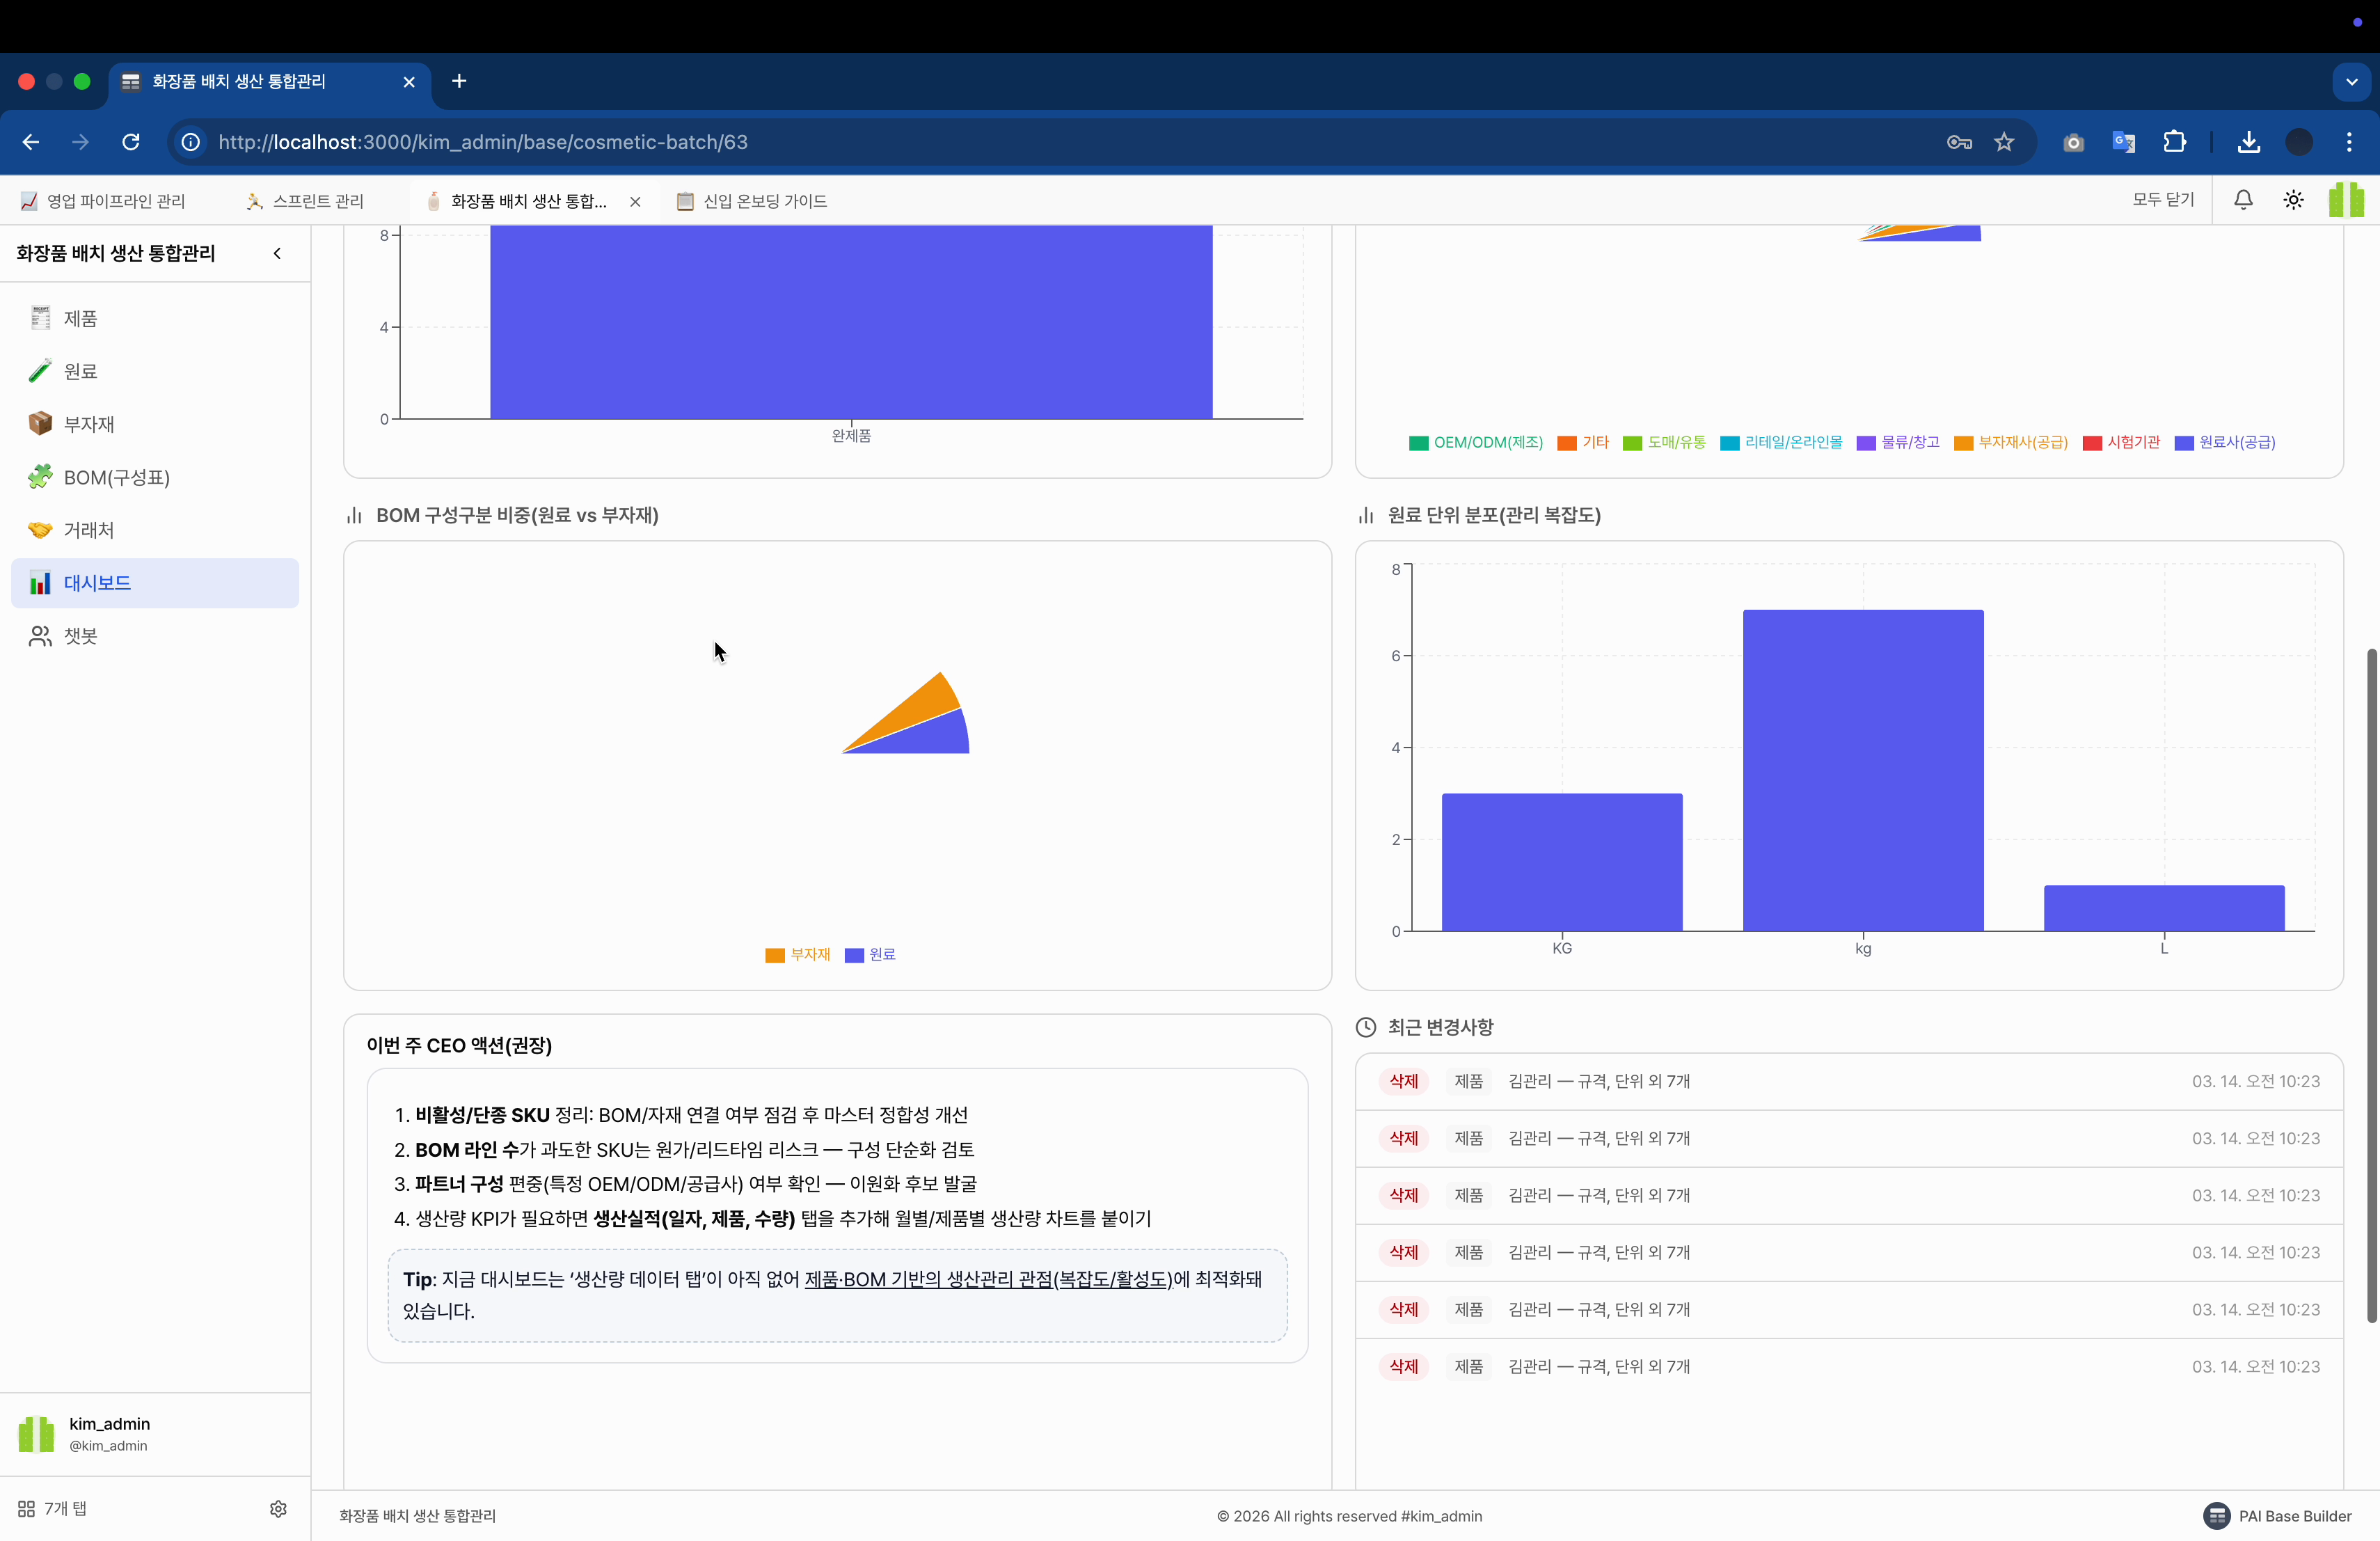The image size is (2380, 1541).
Task: Click the notification bell icon
Action: [x=2243, y=200]
